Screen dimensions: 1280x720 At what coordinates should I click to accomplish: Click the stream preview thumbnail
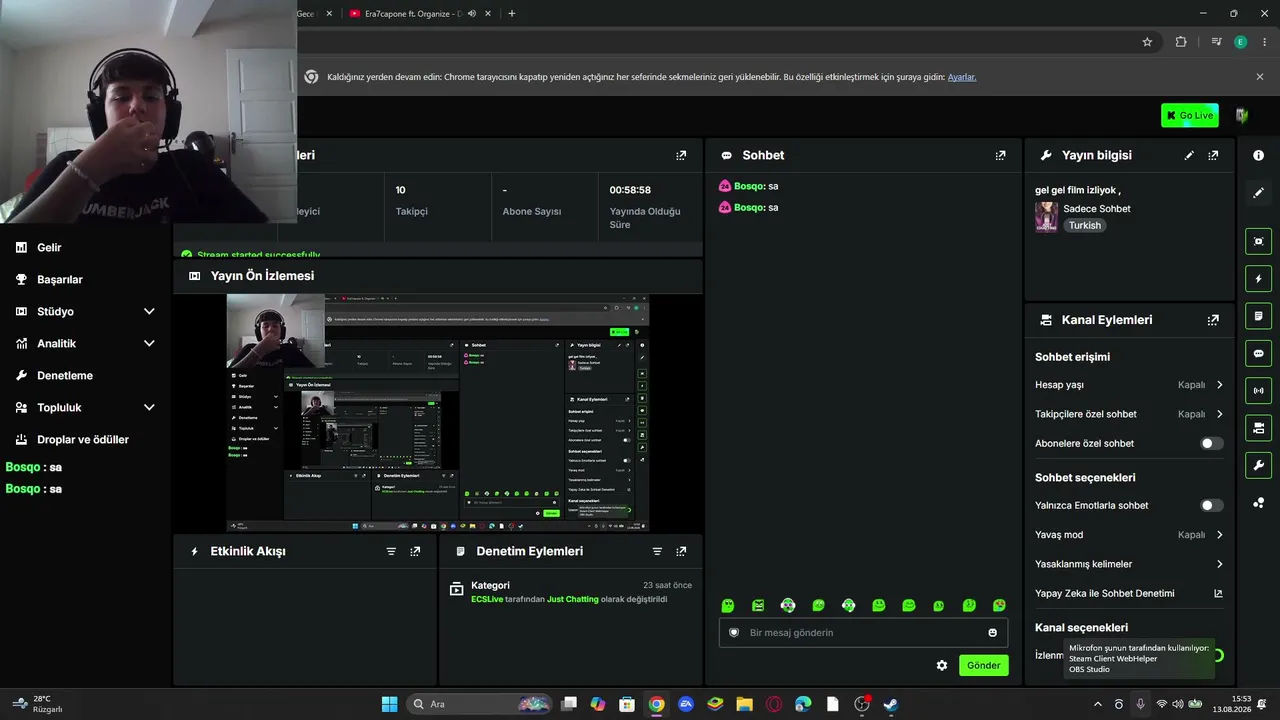(438, 413)
